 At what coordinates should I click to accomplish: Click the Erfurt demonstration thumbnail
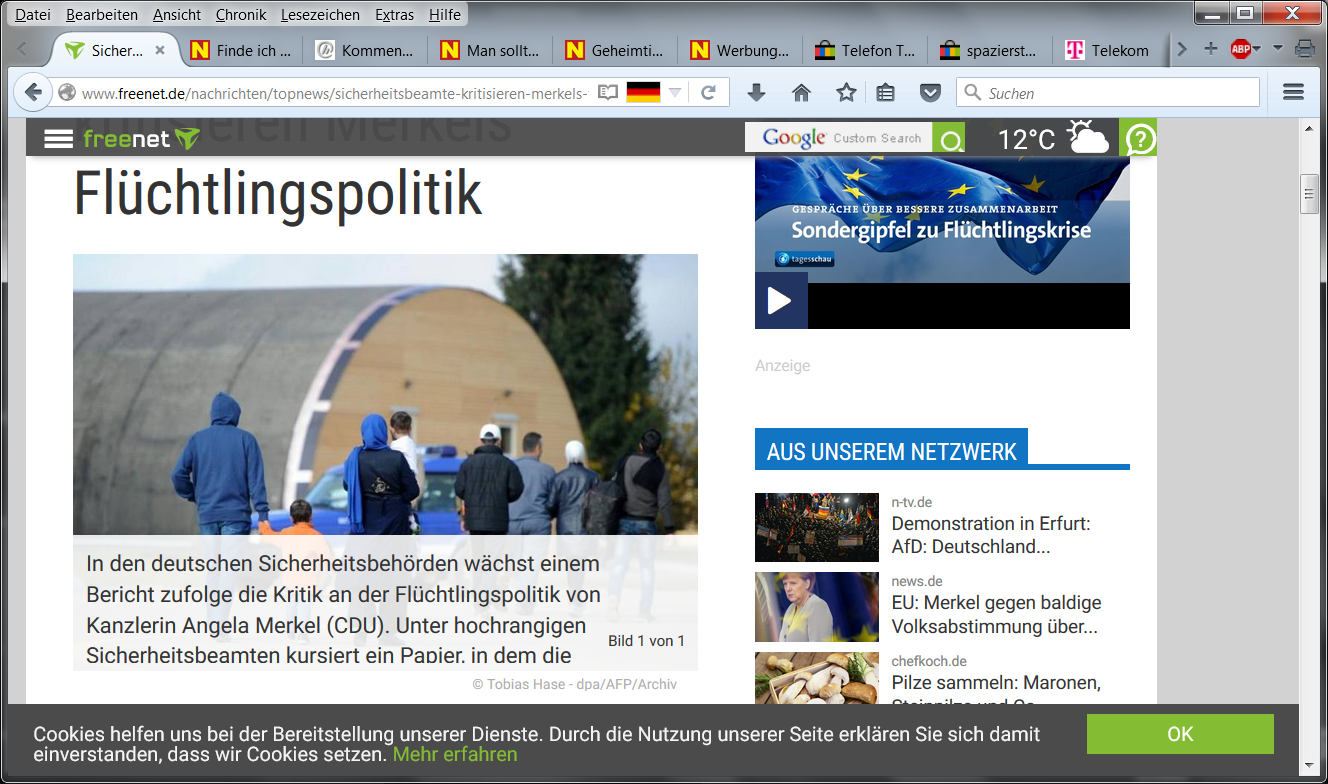(817, 527)
